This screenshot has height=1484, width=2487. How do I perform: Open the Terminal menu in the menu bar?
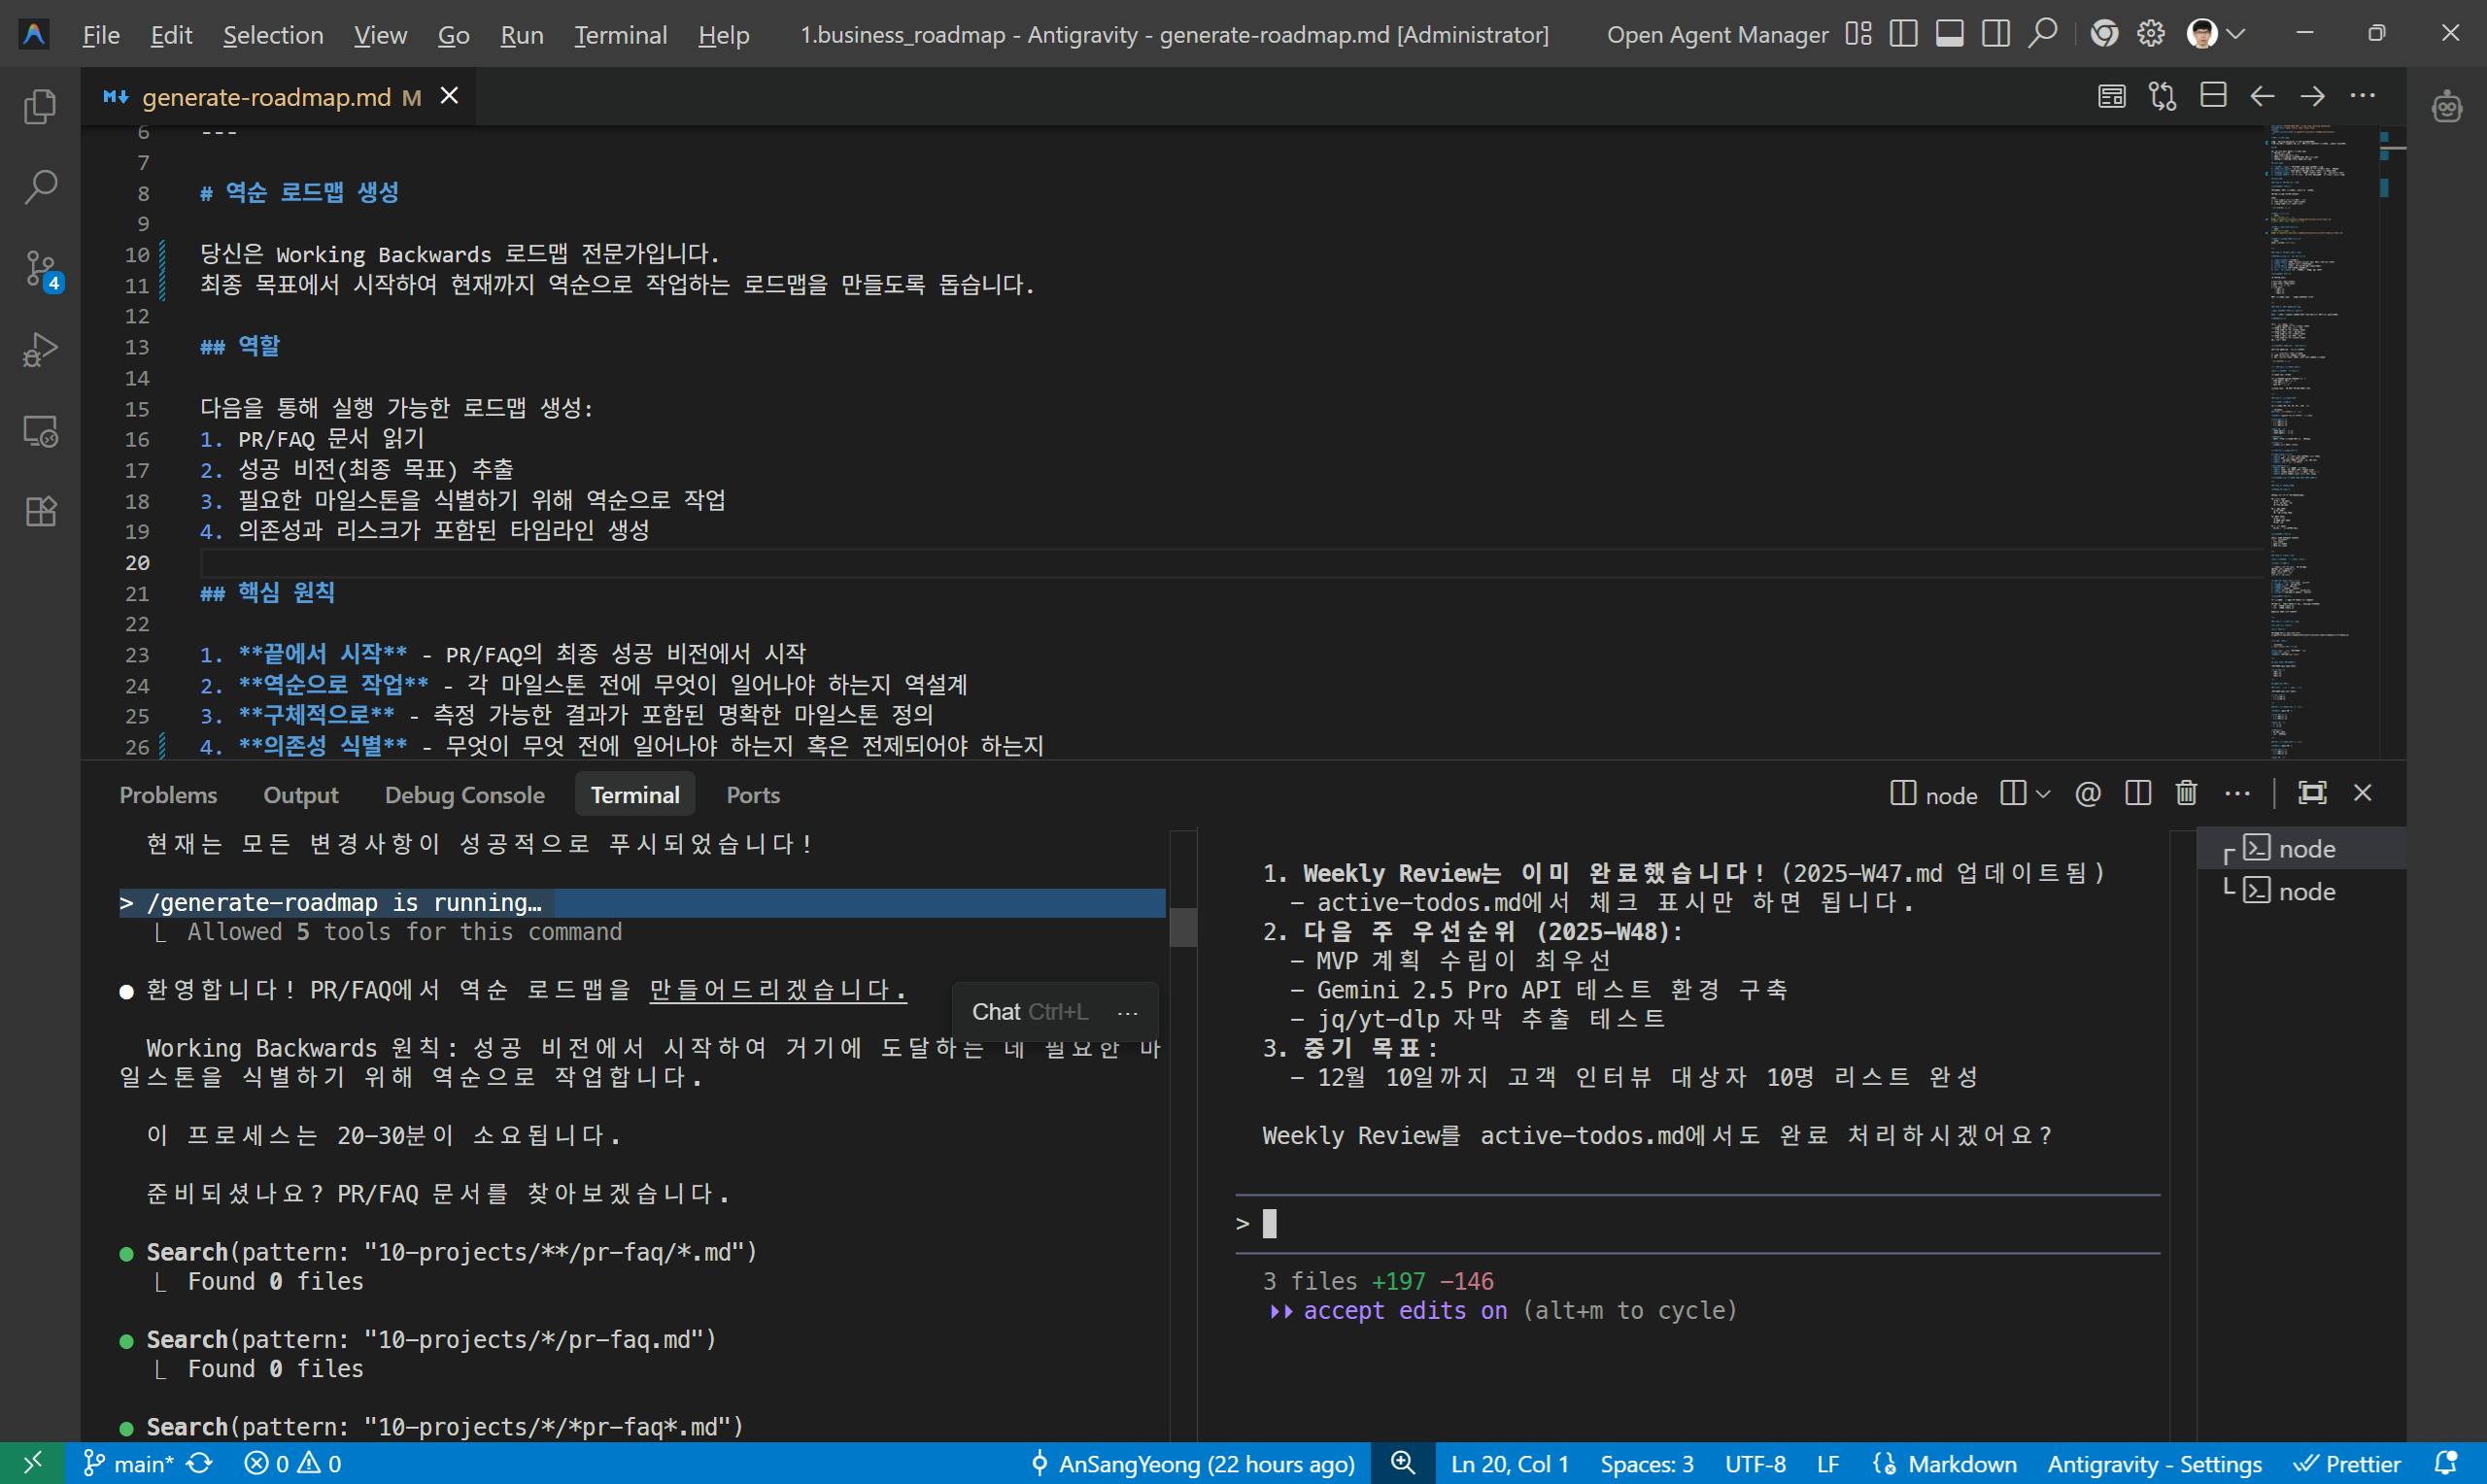click(620, 33)
